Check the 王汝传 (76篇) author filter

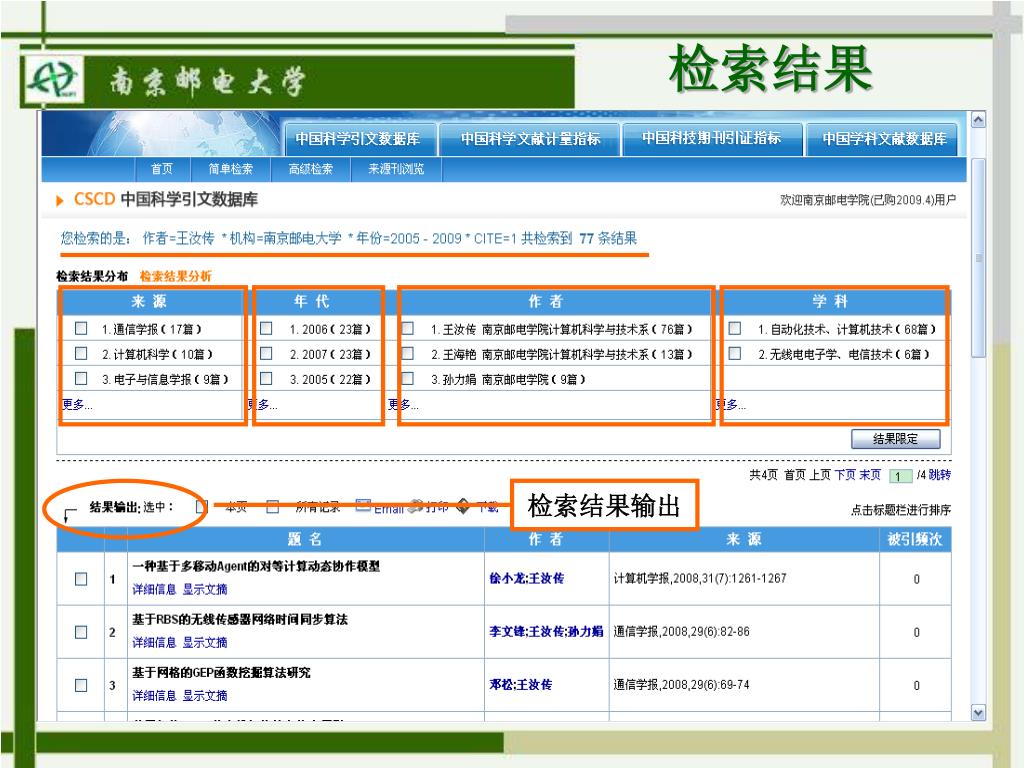[x=408, y=328]
